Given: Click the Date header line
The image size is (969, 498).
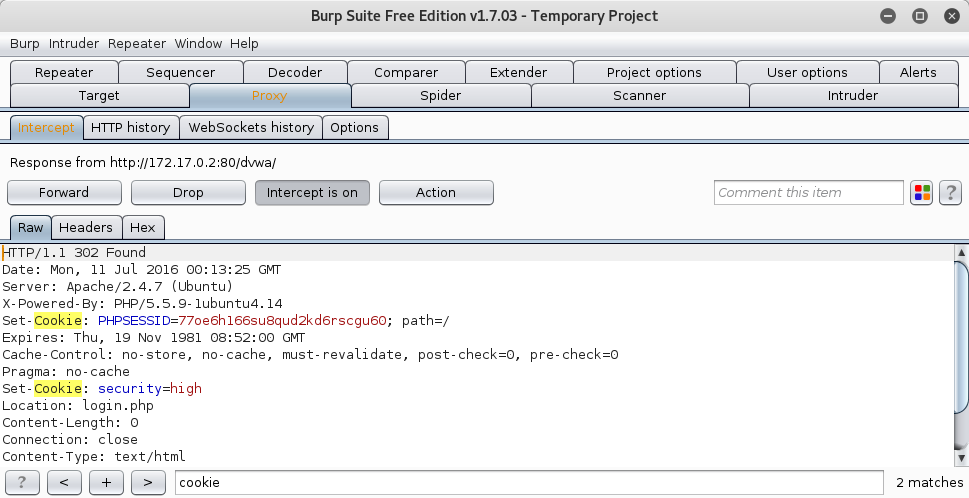Looking at the screenshot, I should 142,270.
